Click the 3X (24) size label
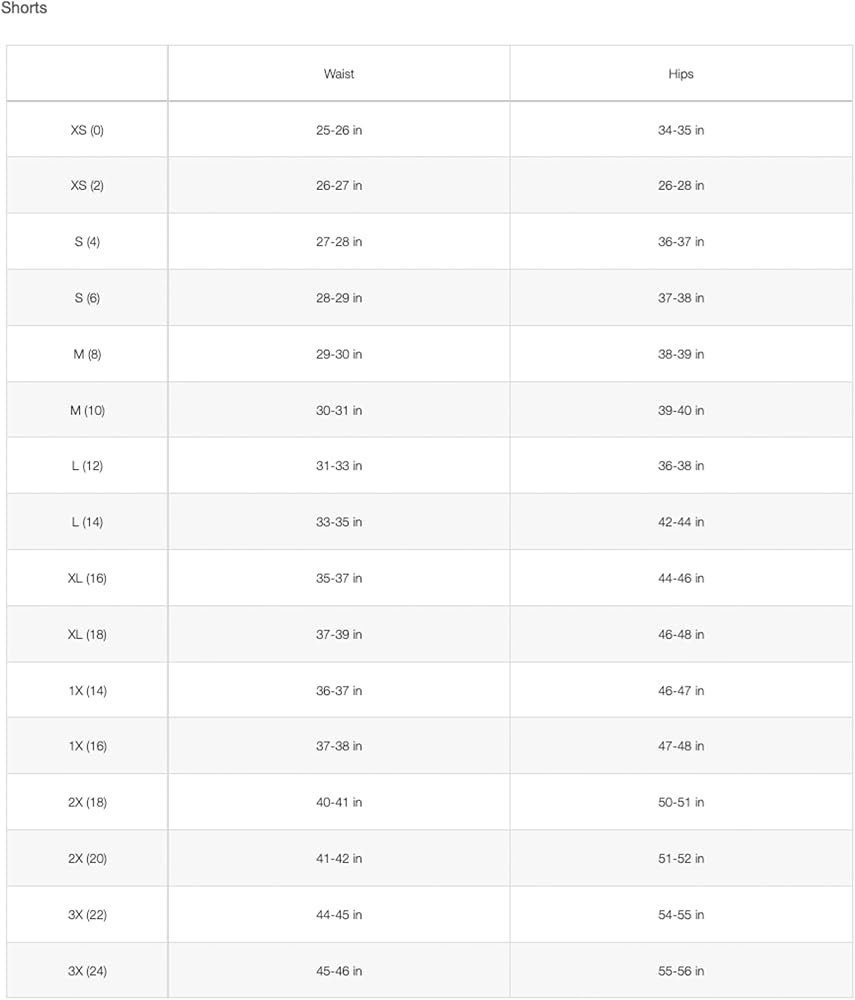The height and width of the screenshot is (1000, 855). [x=87, y=971]
